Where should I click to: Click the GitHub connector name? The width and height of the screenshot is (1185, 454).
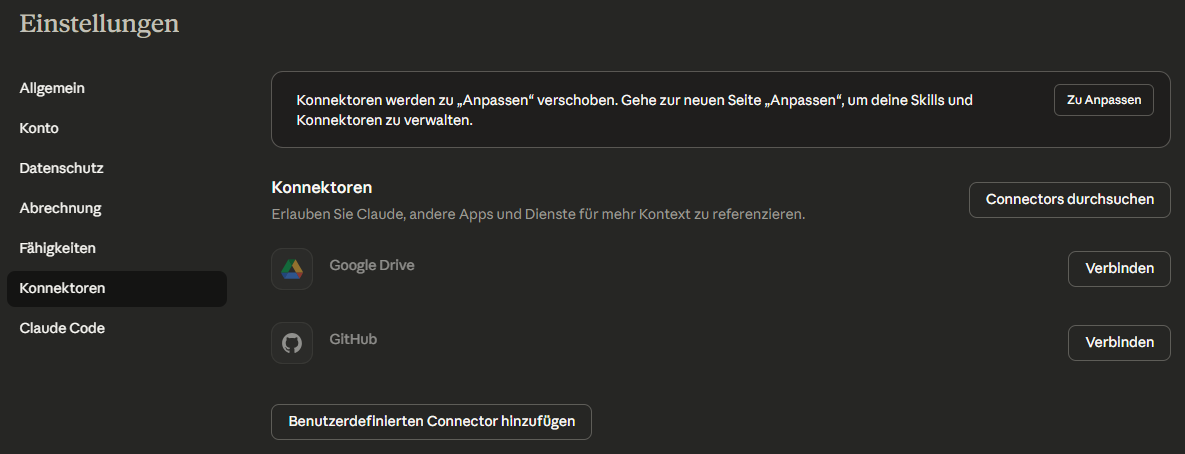point(353,339)
